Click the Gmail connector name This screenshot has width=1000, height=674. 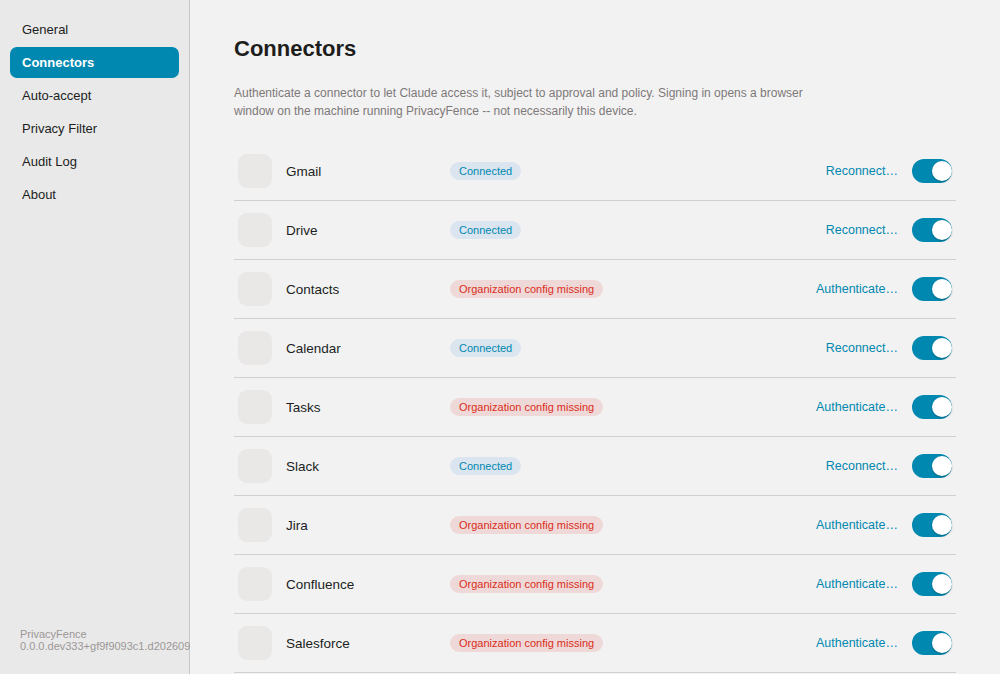click(304, 172)
